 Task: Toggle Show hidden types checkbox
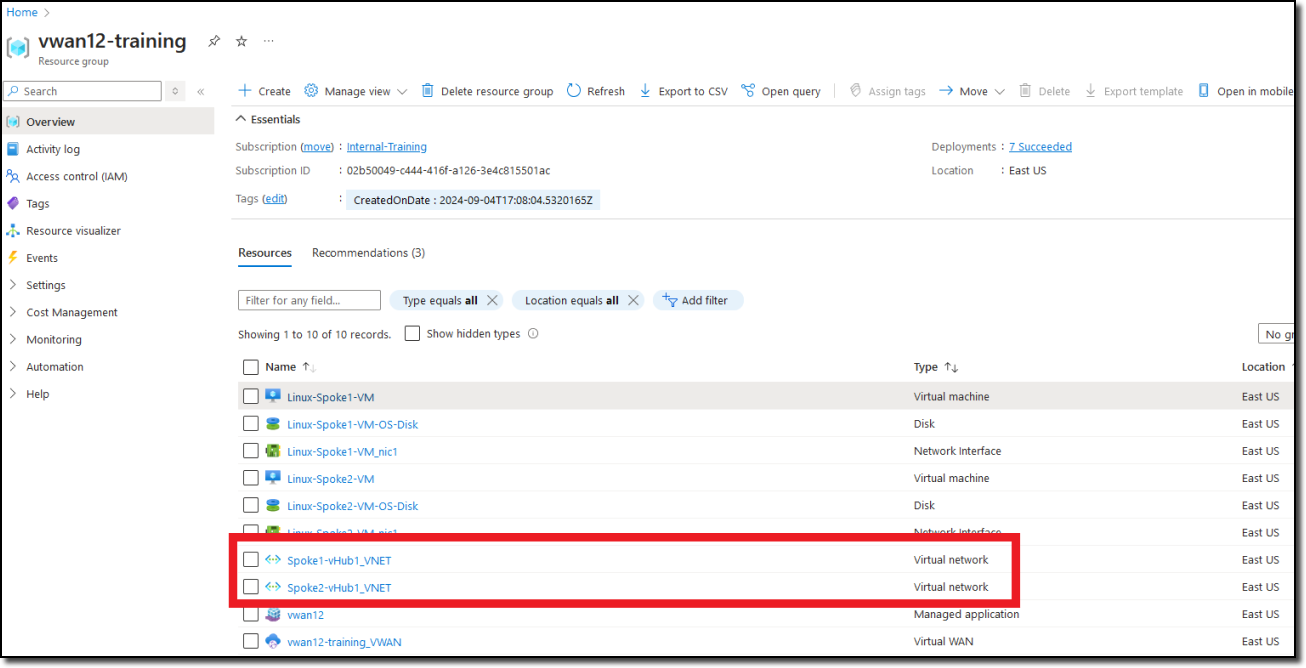tap(412, 333)
